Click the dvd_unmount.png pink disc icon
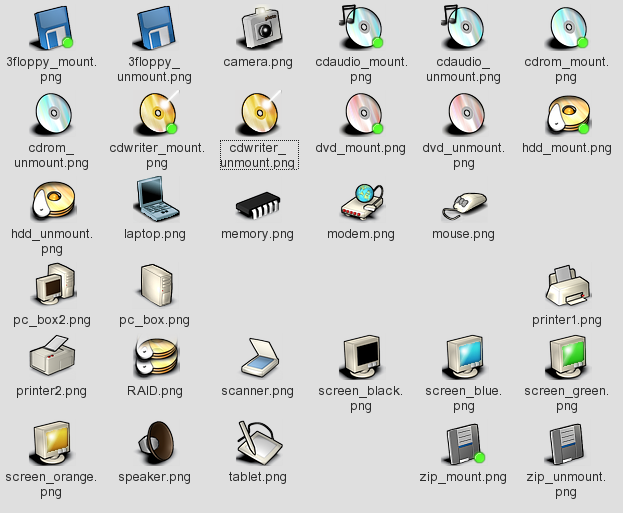This screenshot has width=623, height=513. (x=464, y=114)
